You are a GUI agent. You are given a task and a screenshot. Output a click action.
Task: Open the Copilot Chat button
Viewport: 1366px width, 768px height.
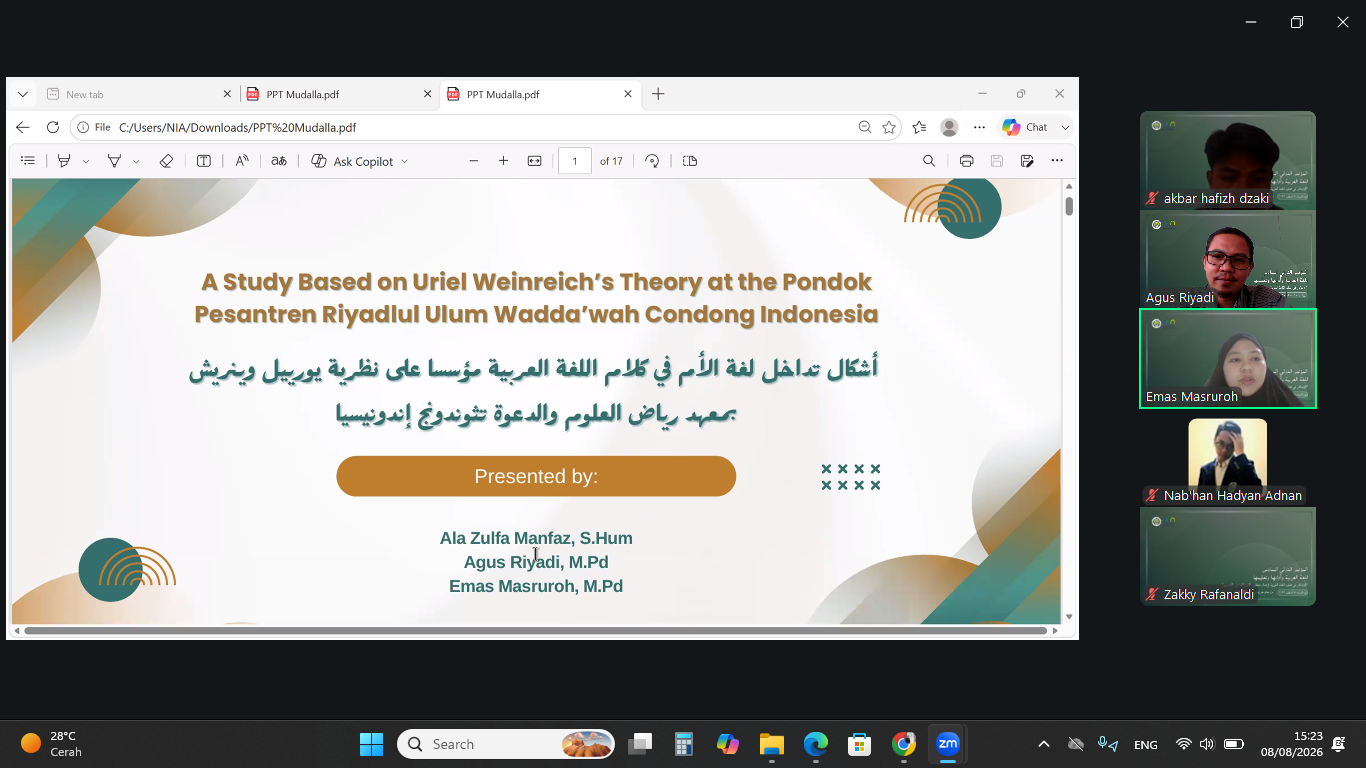[1025, 127]
